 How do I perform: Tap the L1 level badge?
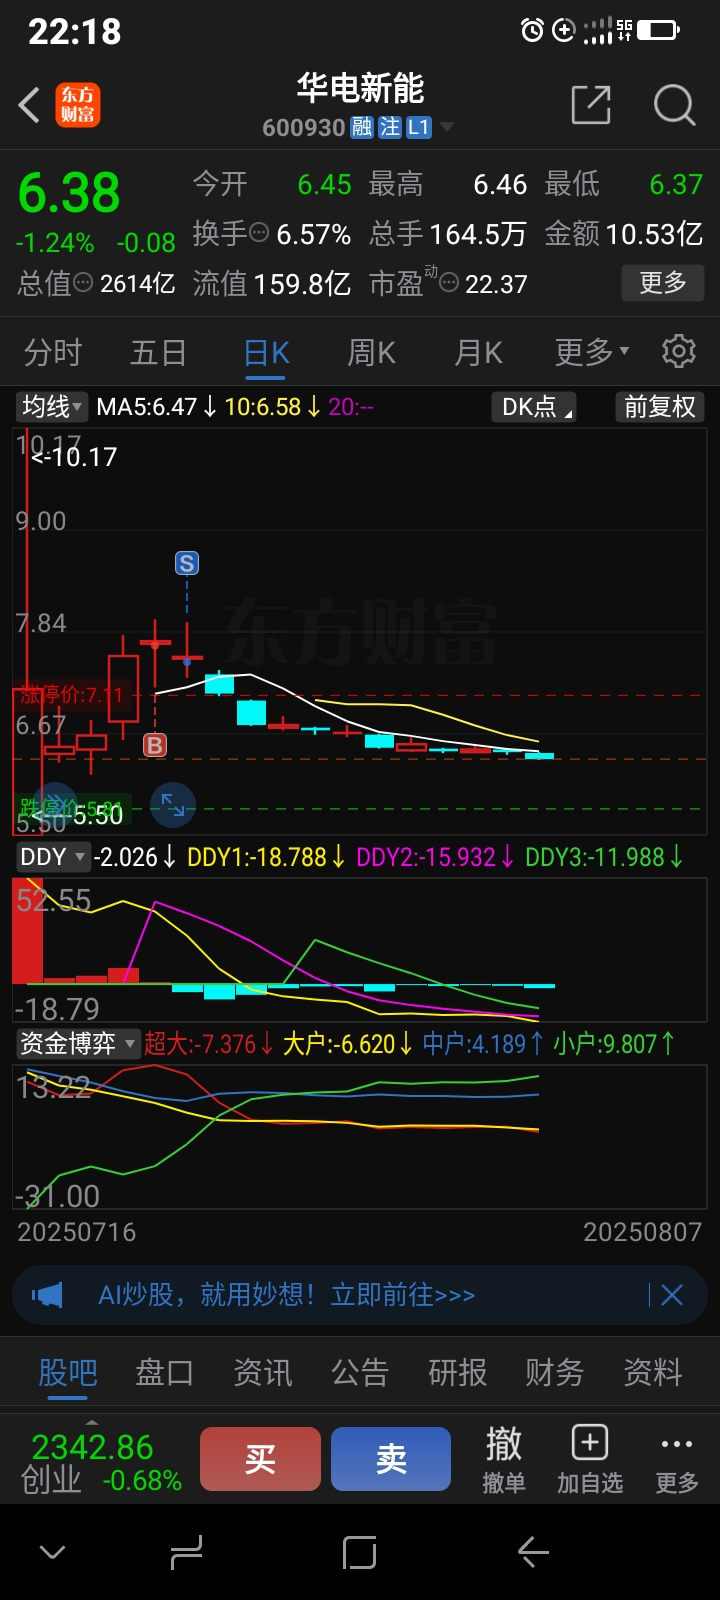point(419,127)
